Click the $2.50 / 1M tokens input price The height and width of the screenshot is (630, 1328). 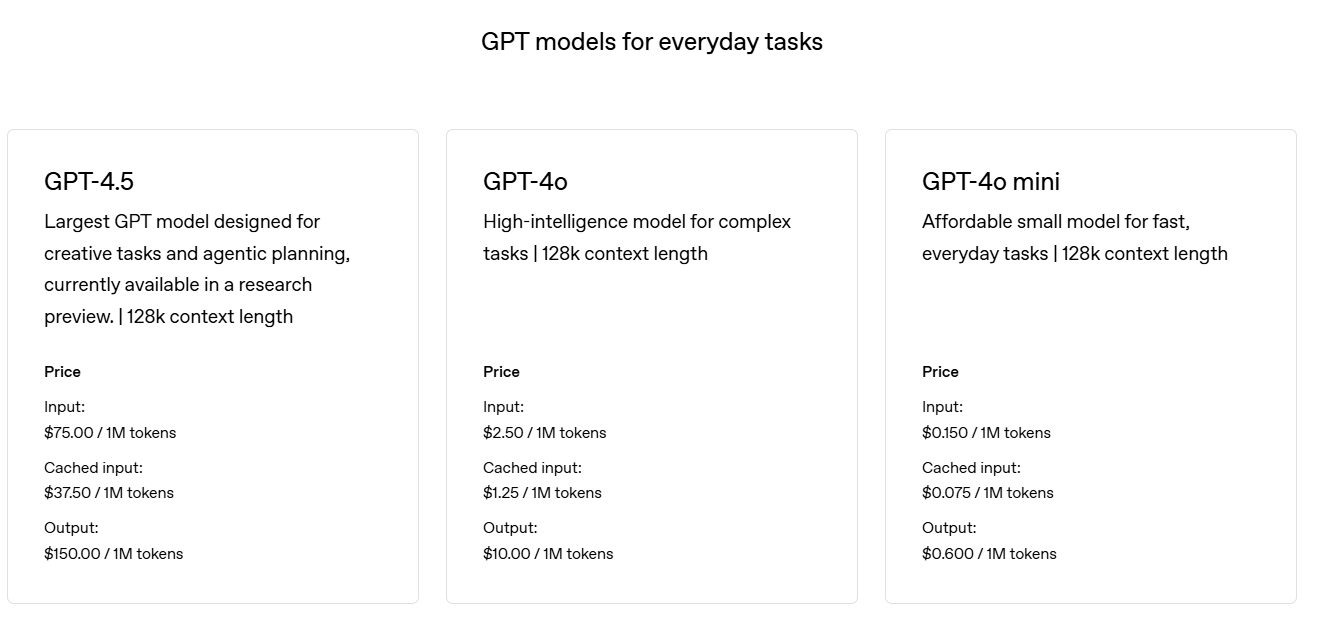click(x=545, y=433)
